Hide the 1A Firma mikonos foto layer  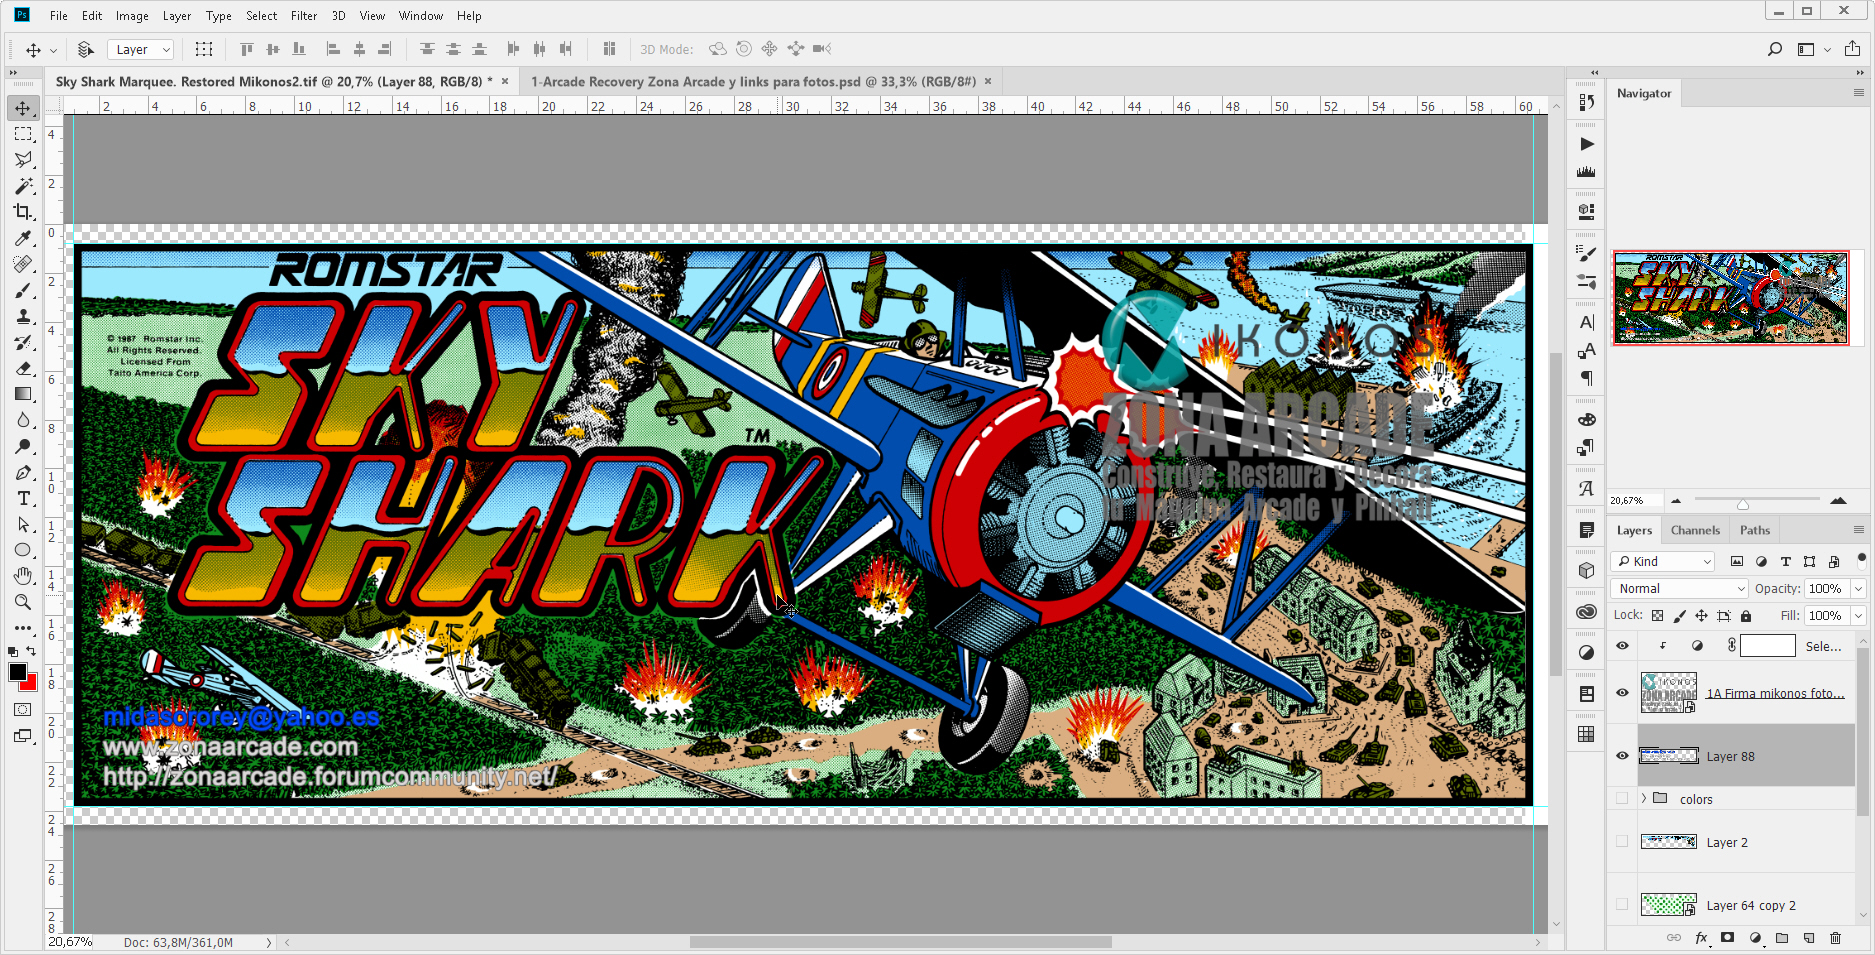pos(1622,693)
